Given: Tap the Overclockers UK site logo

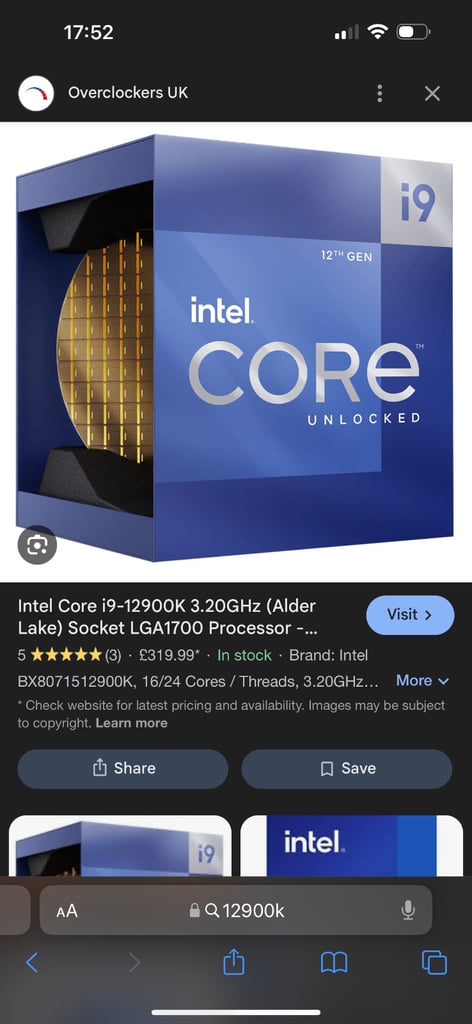Looking at the screenshot, I should point(36,93).
